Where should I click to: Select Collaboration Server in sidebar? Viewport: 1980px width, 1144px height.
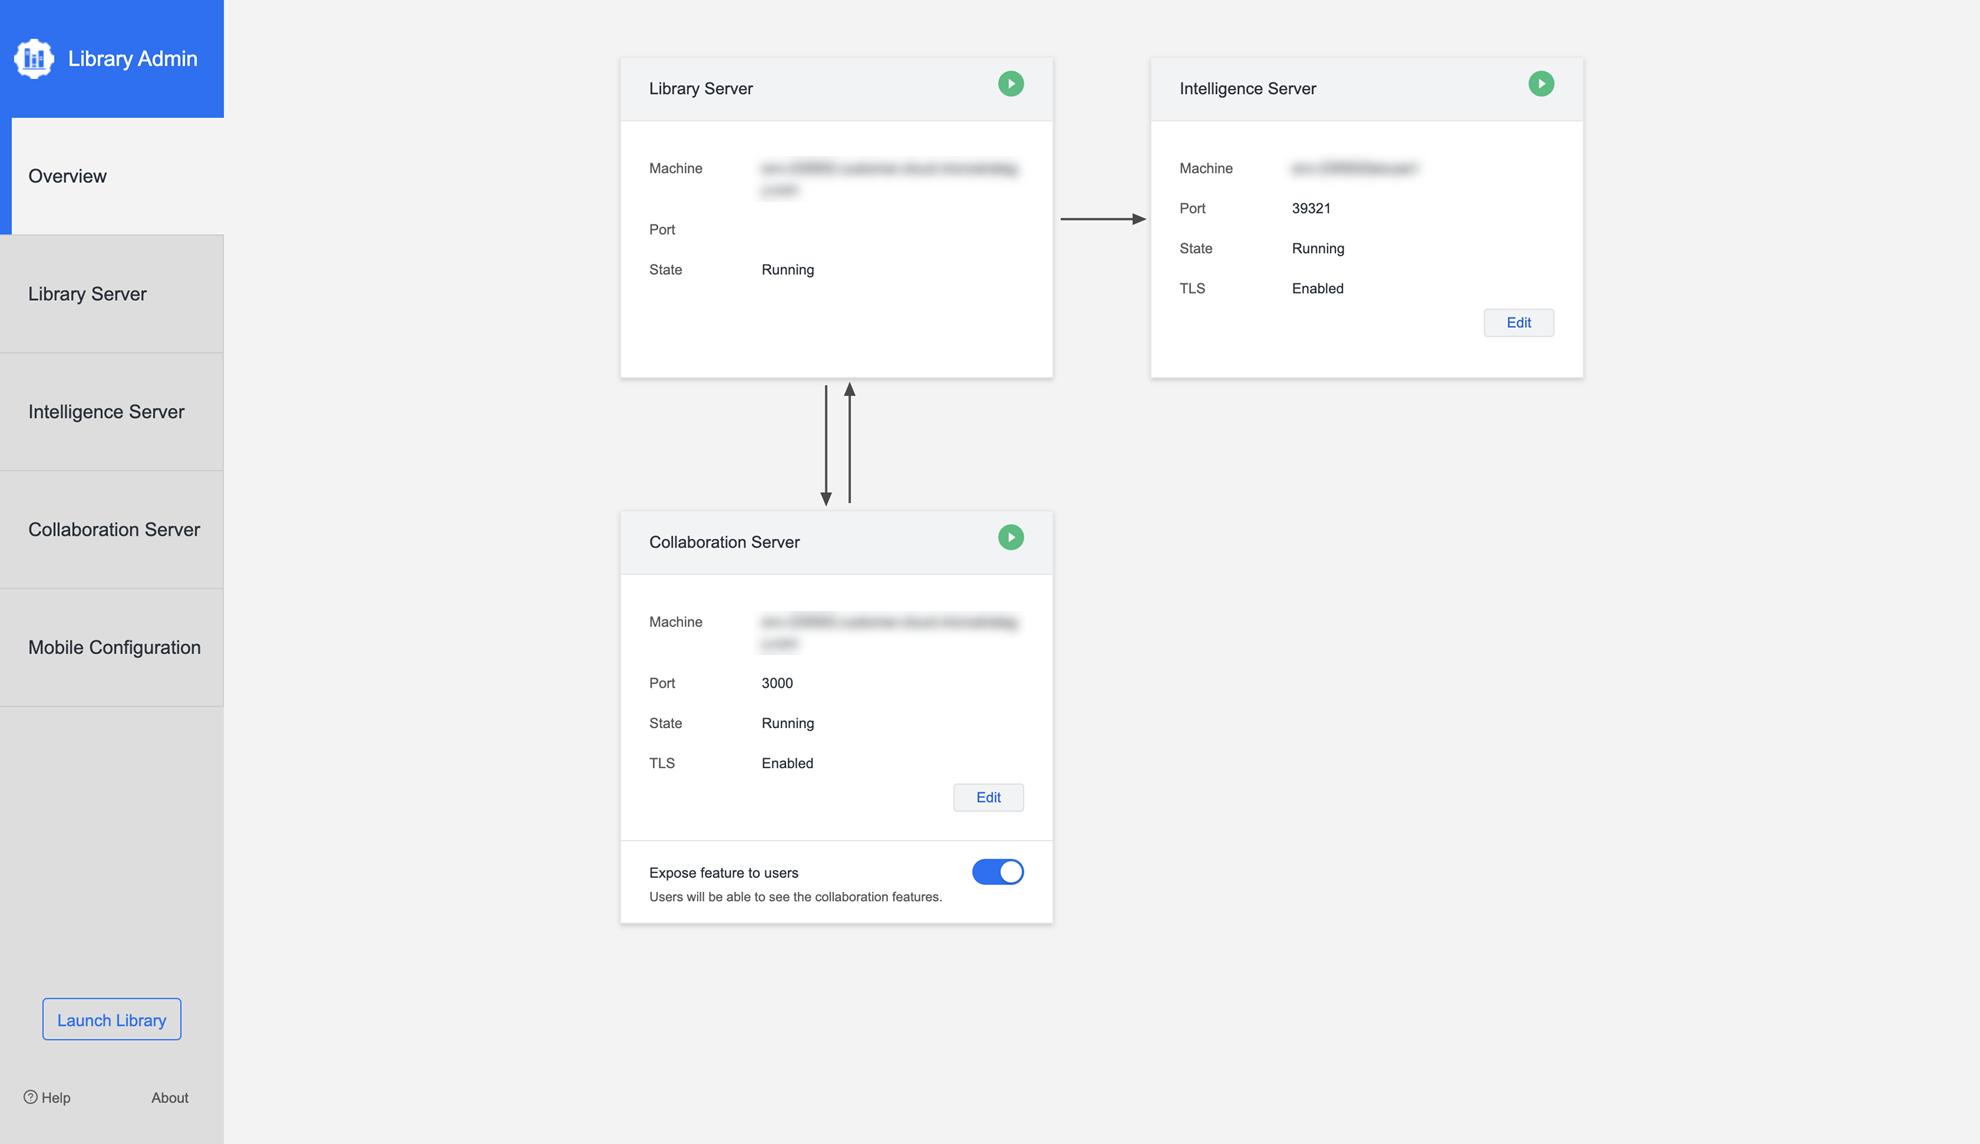click(x=112, y=530)
